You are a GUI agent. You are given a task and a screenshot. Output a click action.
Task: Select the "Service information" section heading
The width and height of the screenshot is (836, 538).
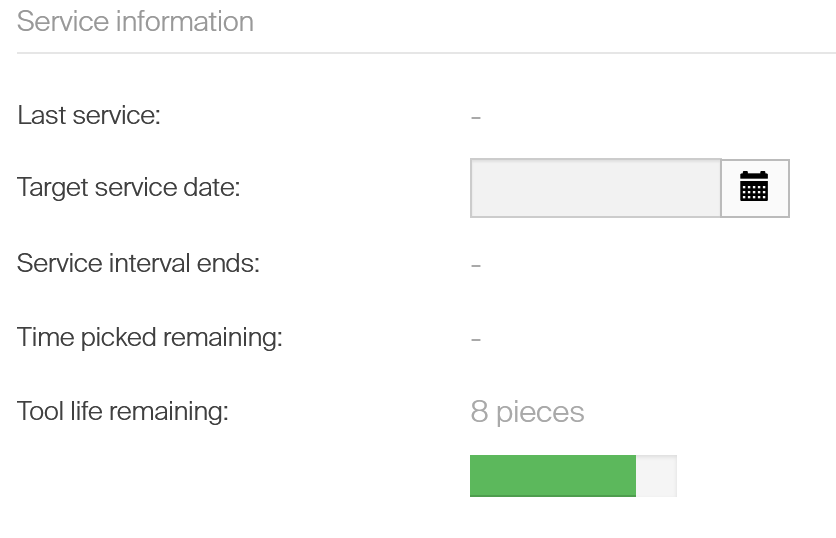tap(135, 22)
